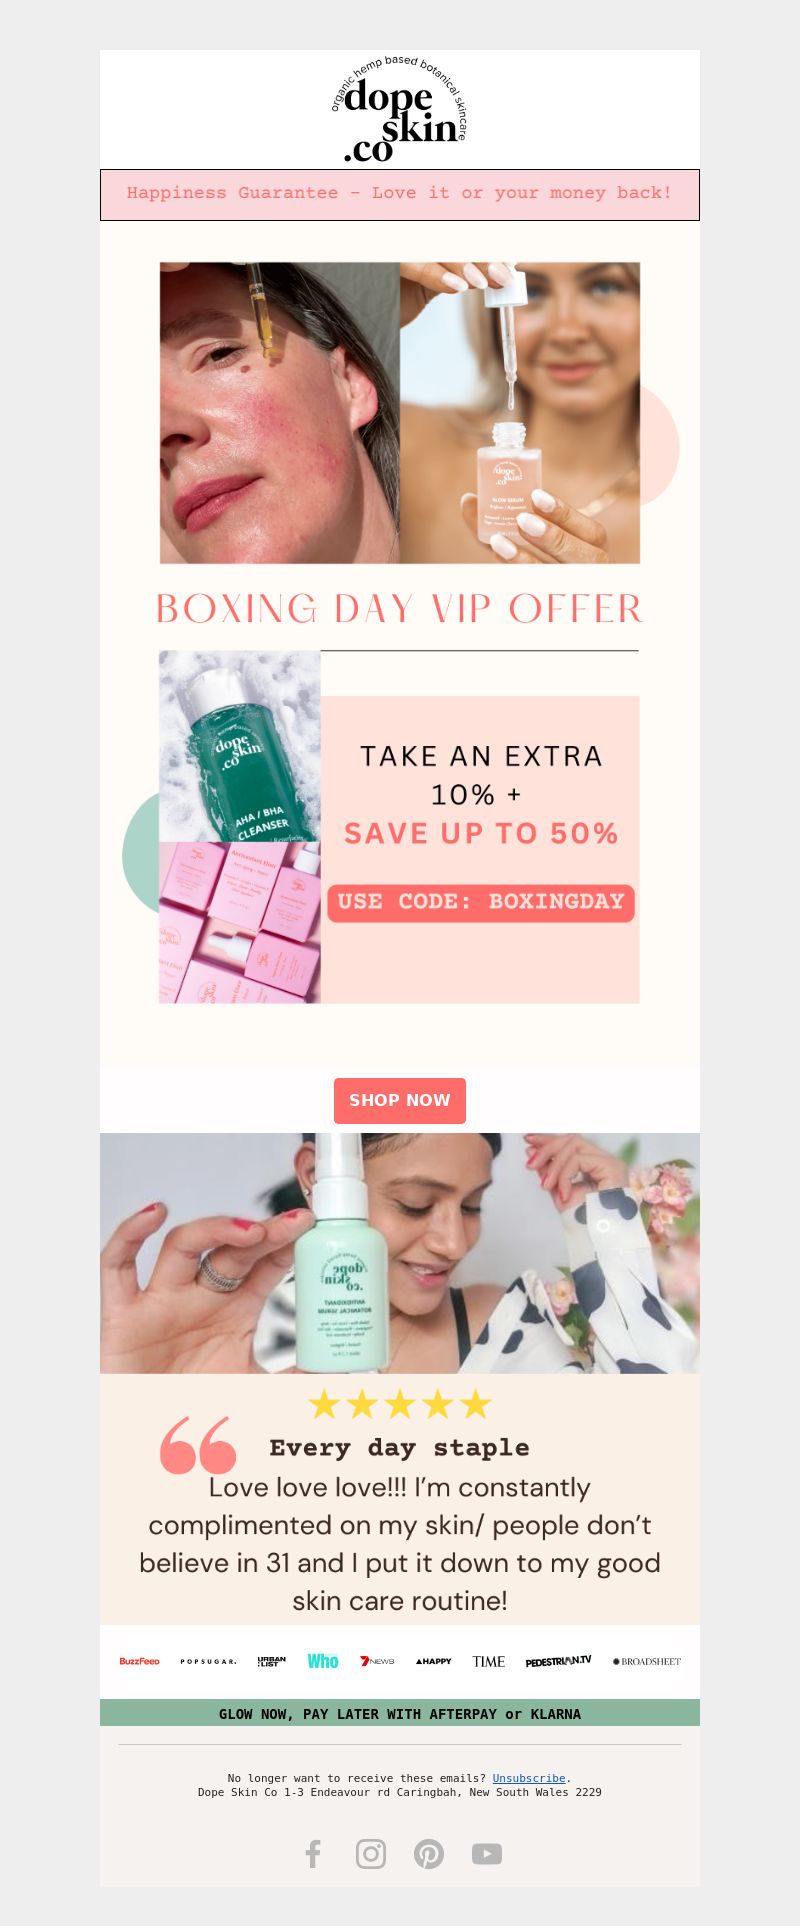800x1926 pixels.
Task: Click the Pedestrian.TV logo
Action: (x=558, y=1661)
